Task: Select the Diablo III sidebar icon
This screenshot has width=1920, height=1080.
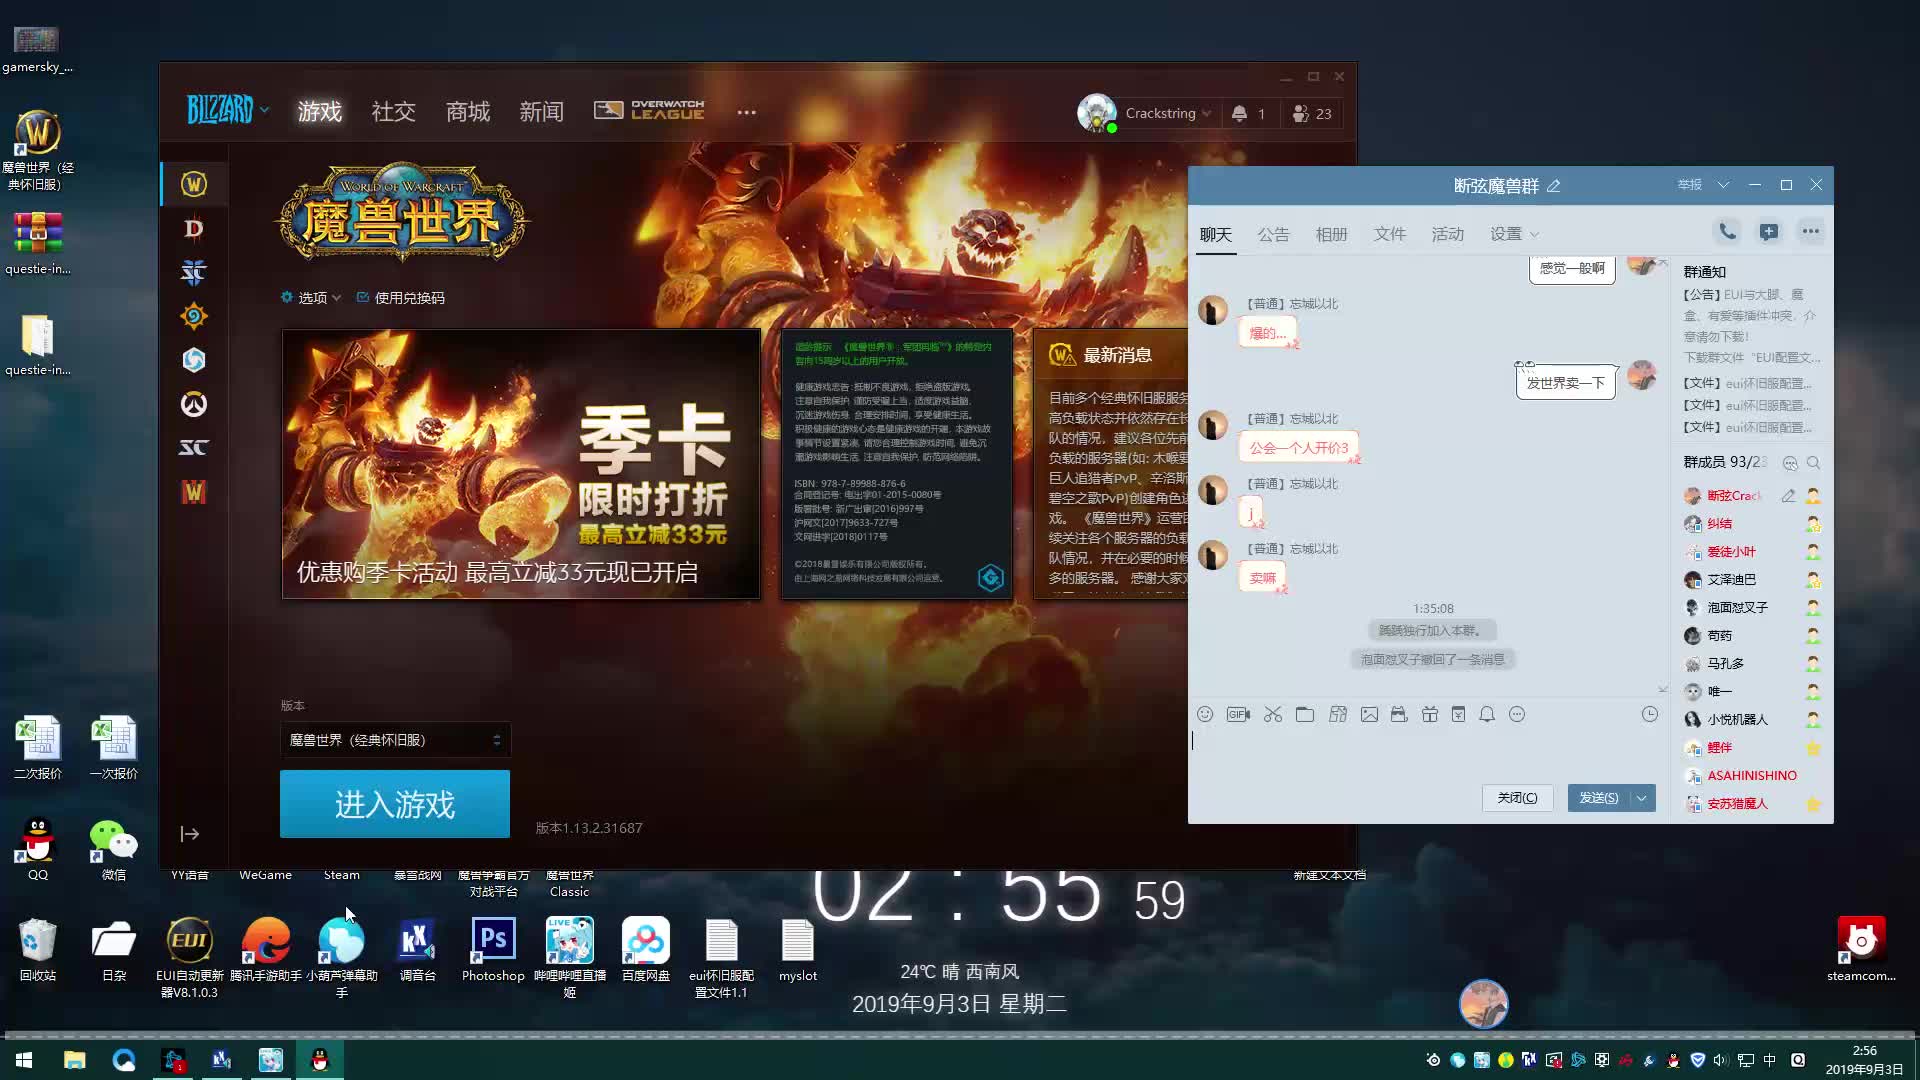Action: click(194, 229)
